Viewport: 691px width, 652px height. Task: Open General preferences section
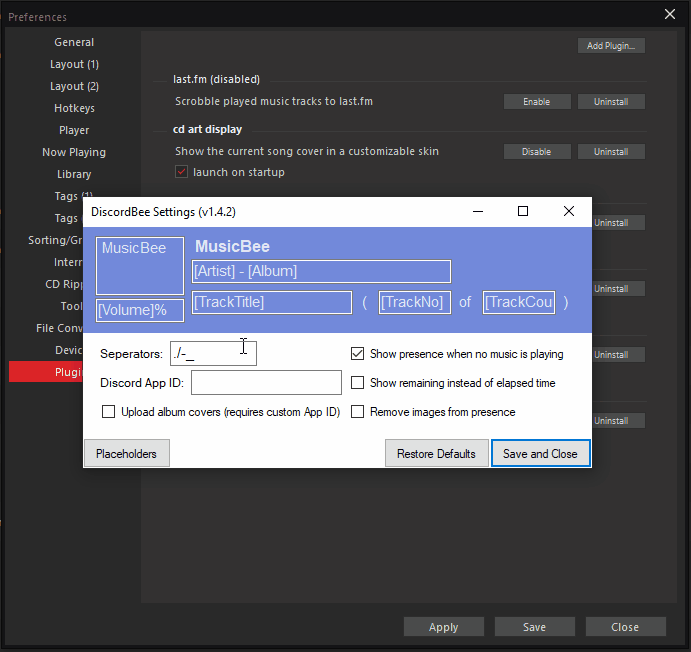click(74, 42)
